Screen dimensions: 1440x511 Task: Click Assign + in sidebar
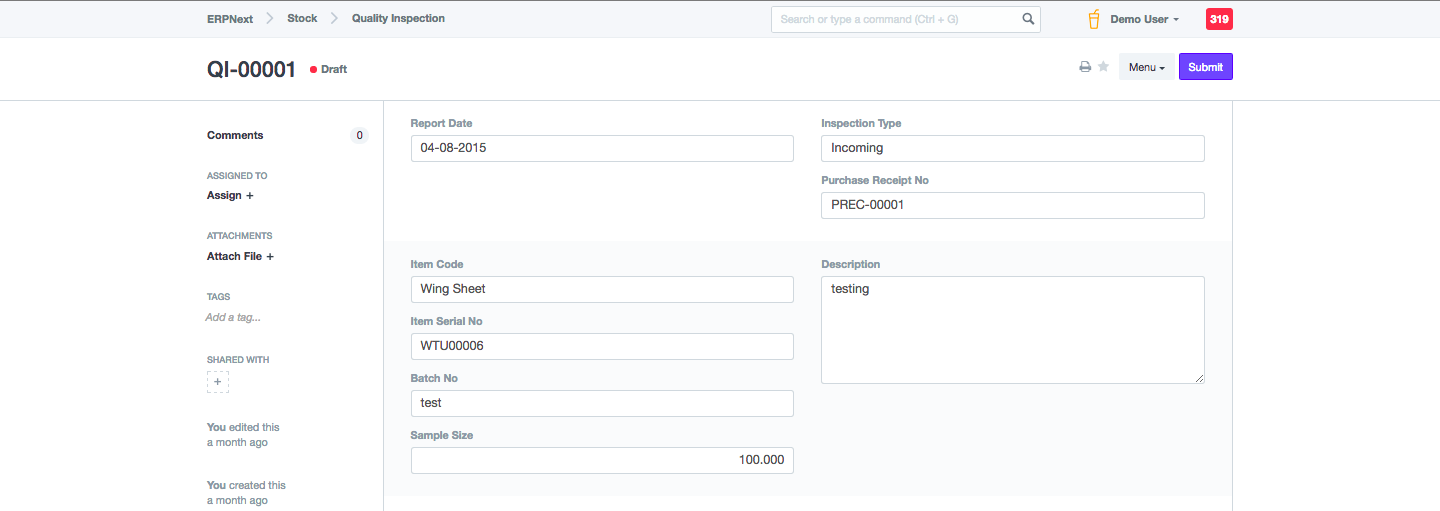230,196
